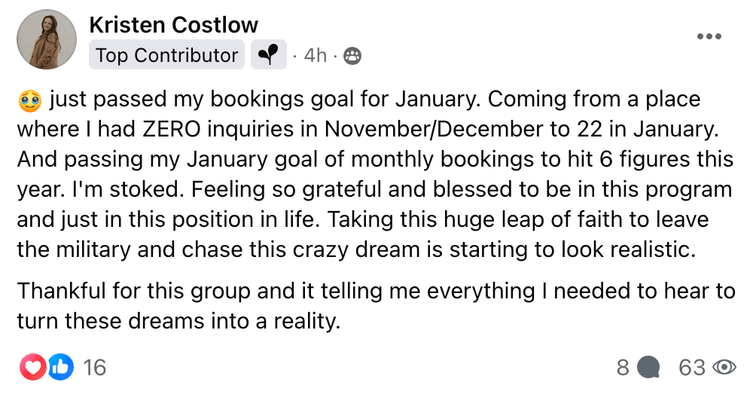
Task: Open Kristen Costlow's profile name link
Action: pyautogui.click(x=174, y=25)
